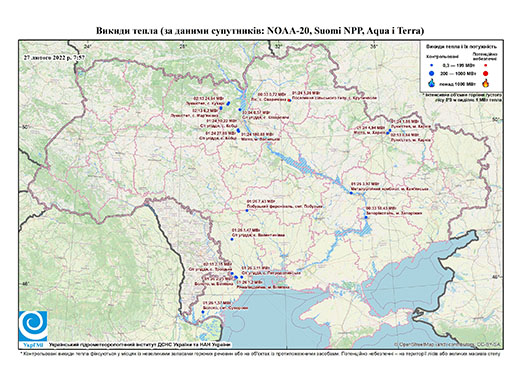Click label 'Запоріжсталь, м. Запоріжжя'

click(x=394, y=213)
